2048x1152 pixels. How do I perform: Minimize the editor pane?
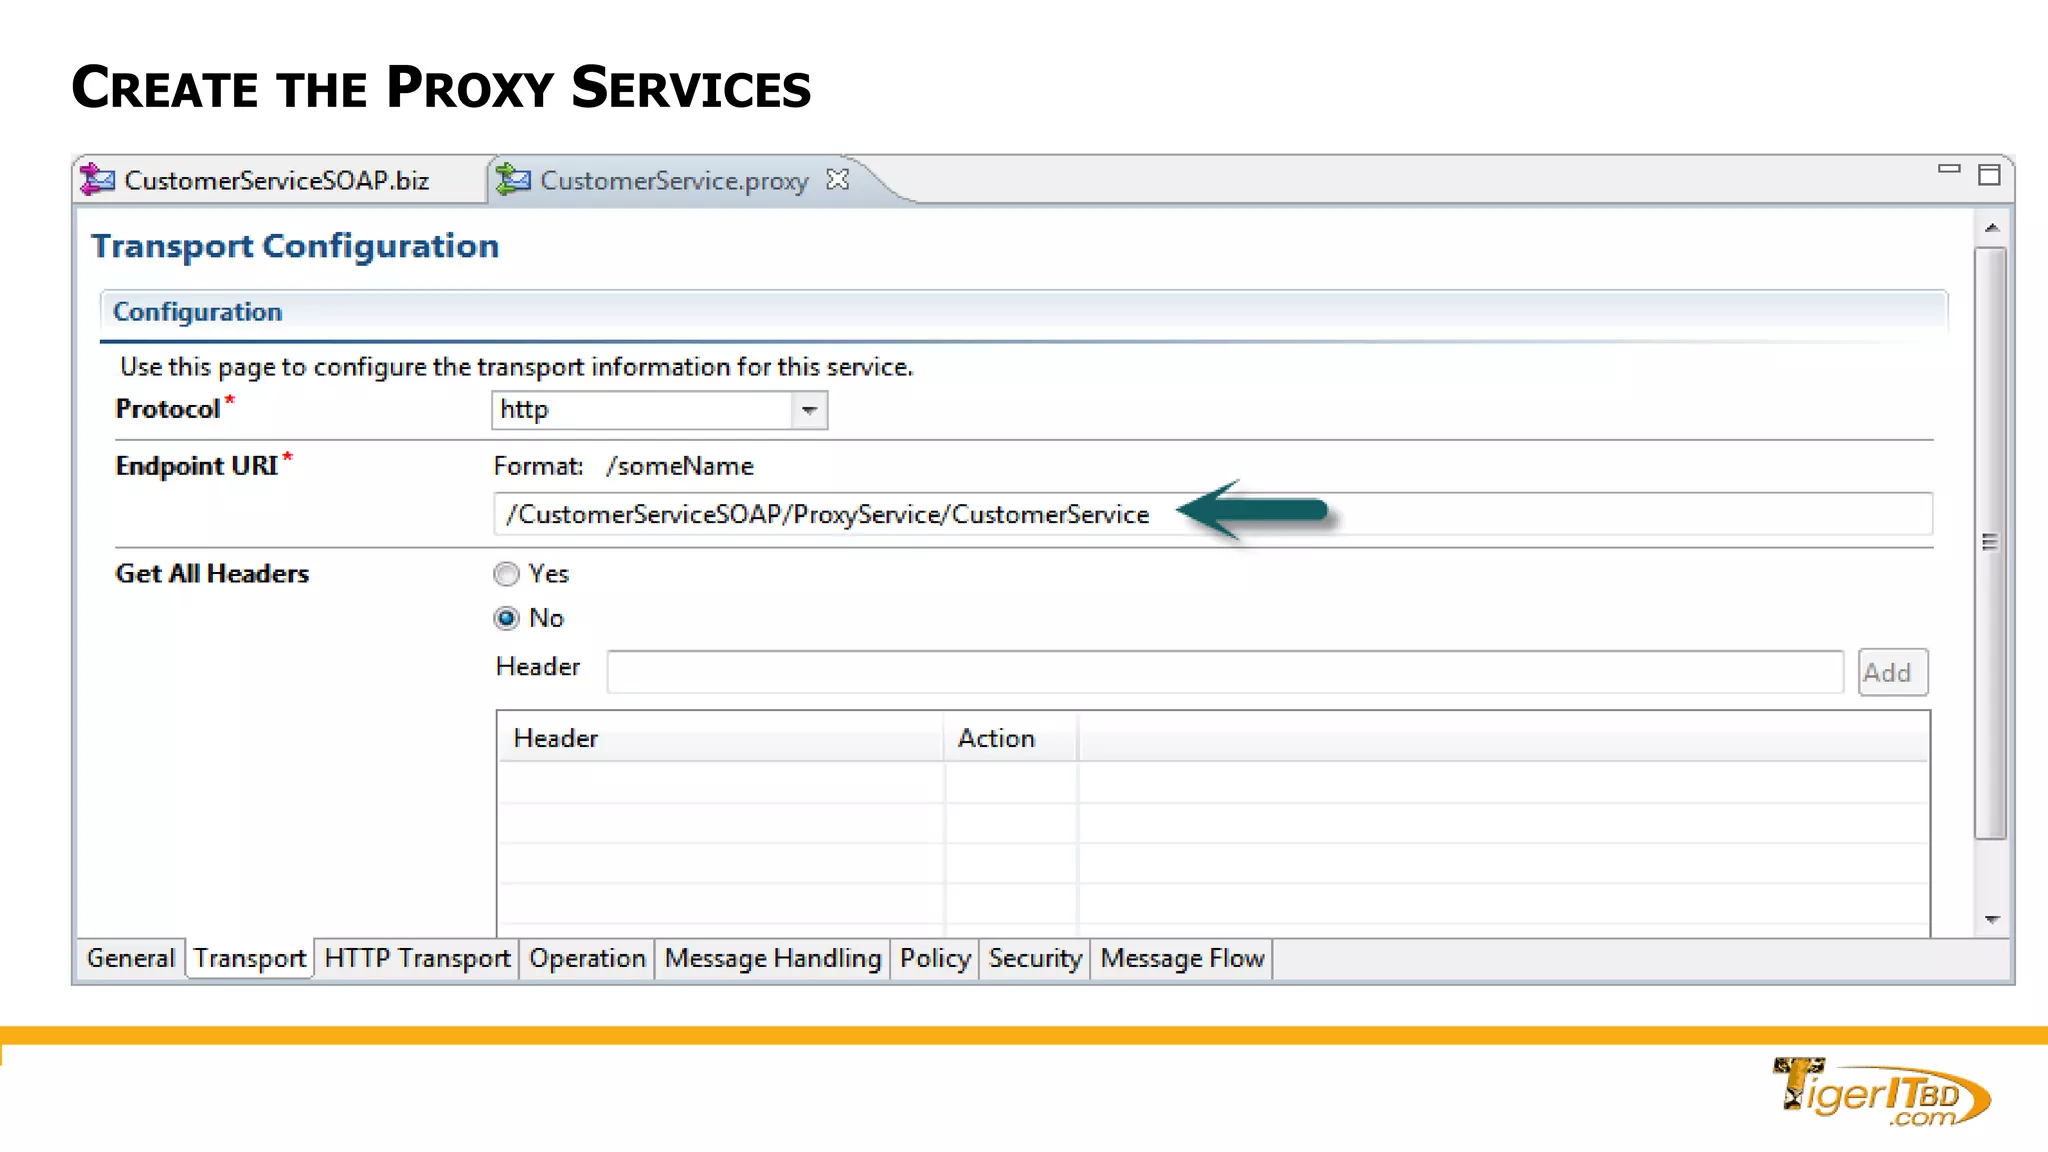[1949, 169]
